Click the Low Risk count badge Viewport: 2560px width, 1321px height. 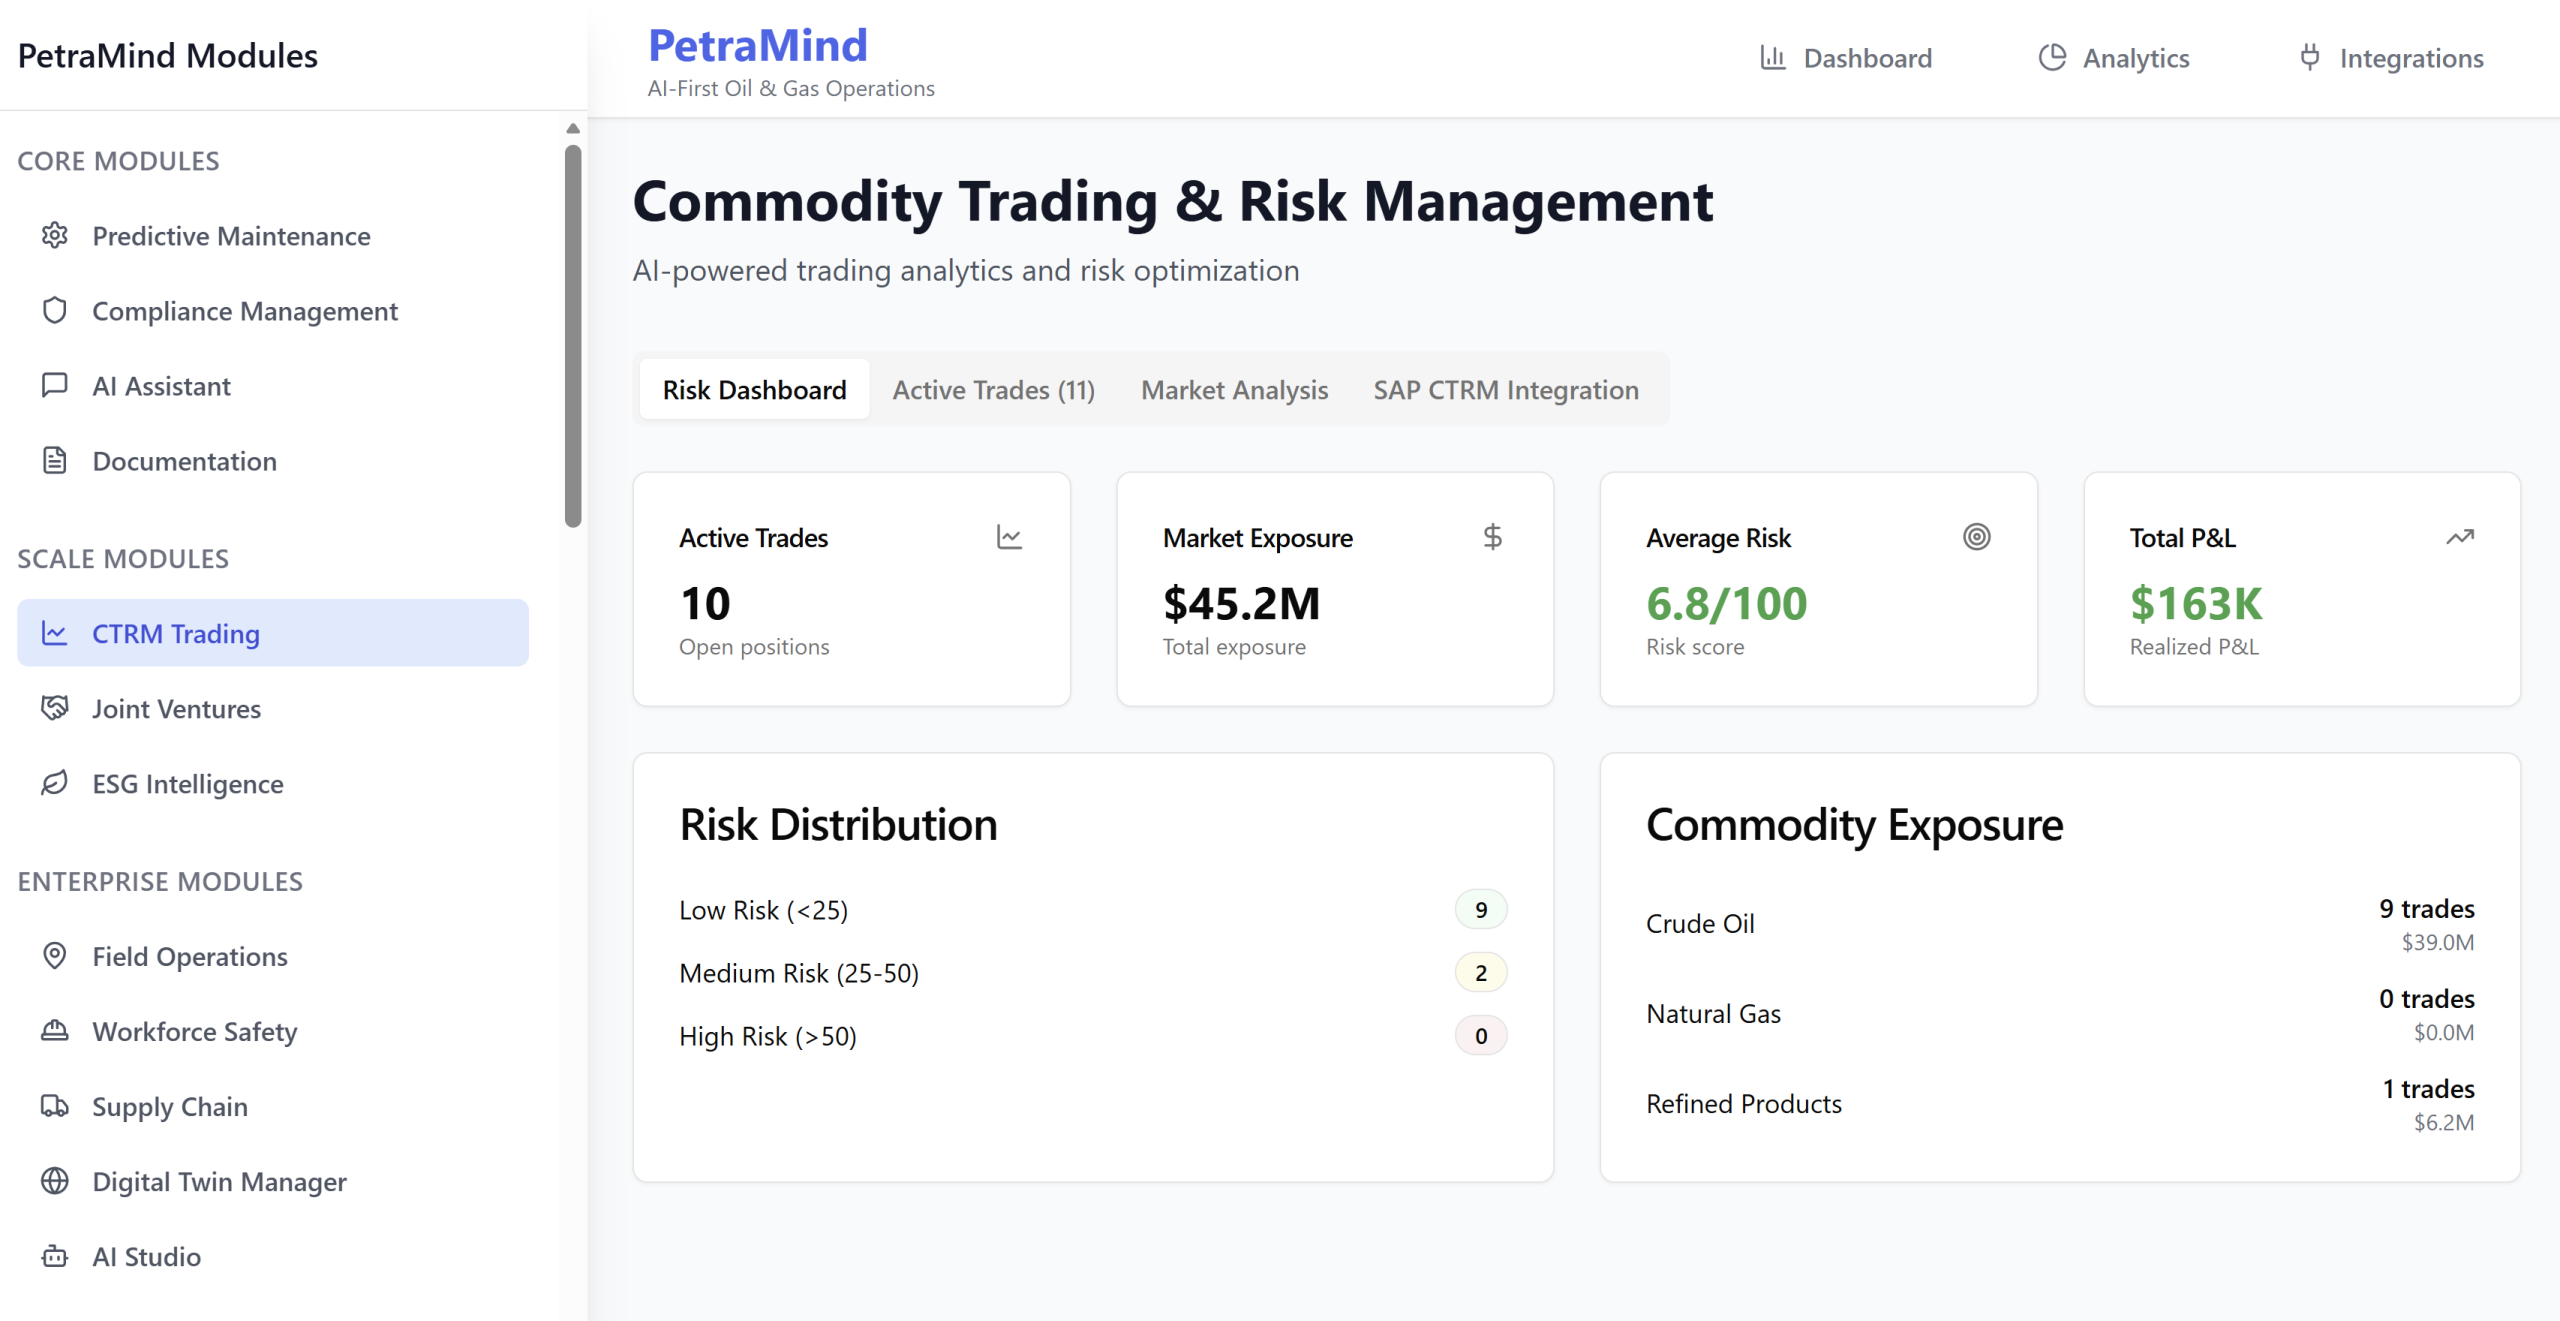point(1480,909)
